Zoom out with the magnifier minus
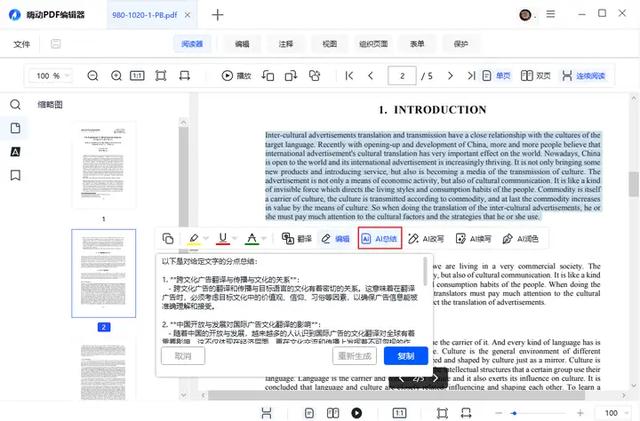This screenshot has height=421, width=640. point(93,76)
